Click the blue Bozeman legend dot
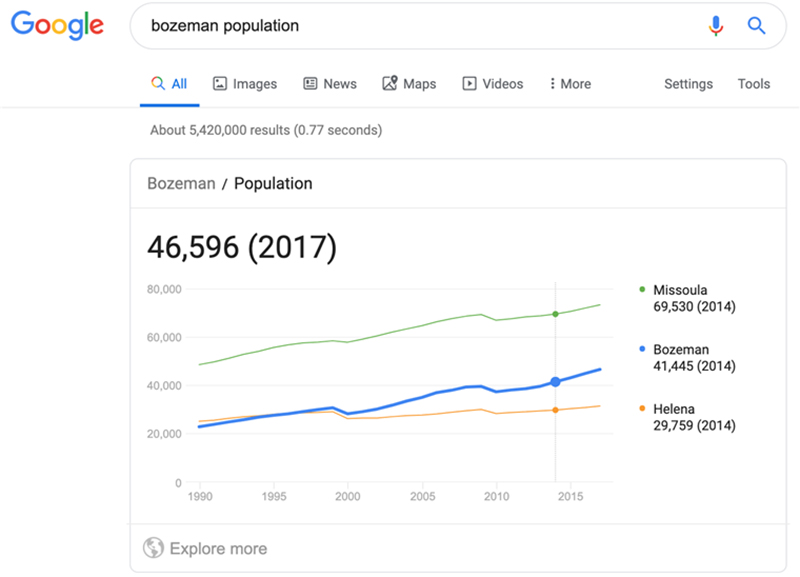Viewport: 800px width, 577px height. click(x=642, y=349)
